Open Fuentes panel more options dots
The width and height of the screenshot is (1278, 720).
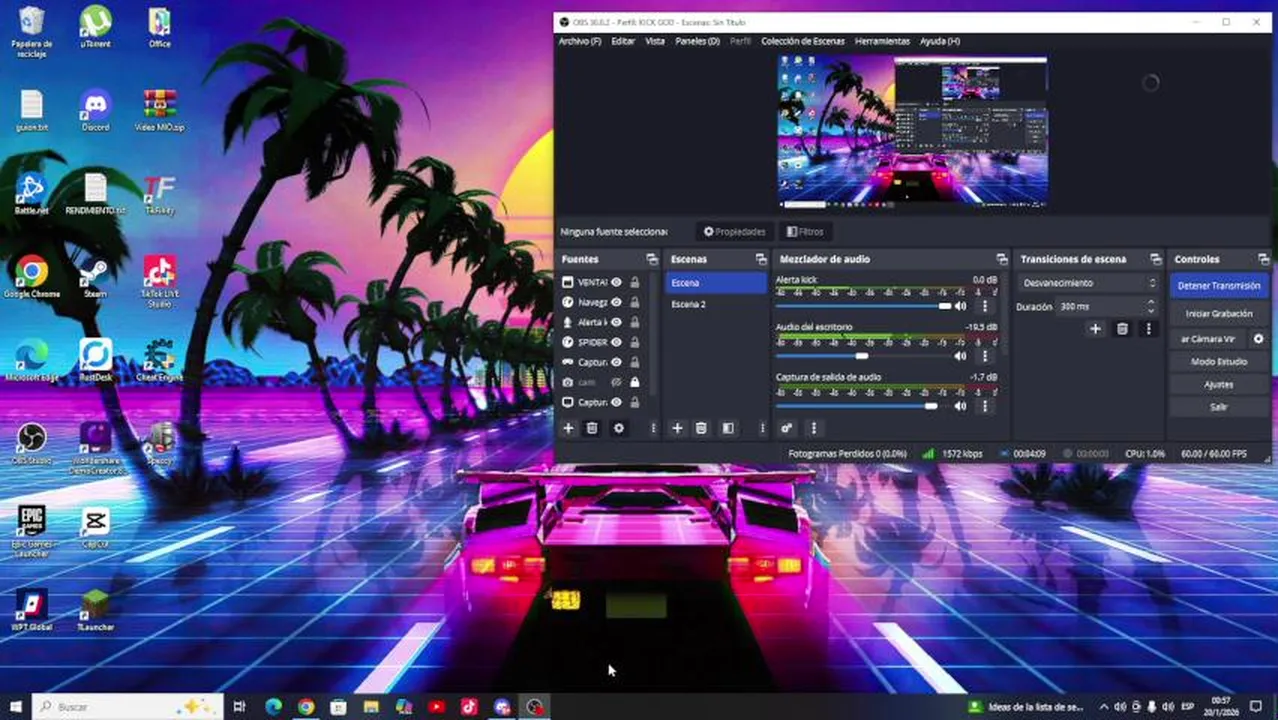[x=653, y=428]
